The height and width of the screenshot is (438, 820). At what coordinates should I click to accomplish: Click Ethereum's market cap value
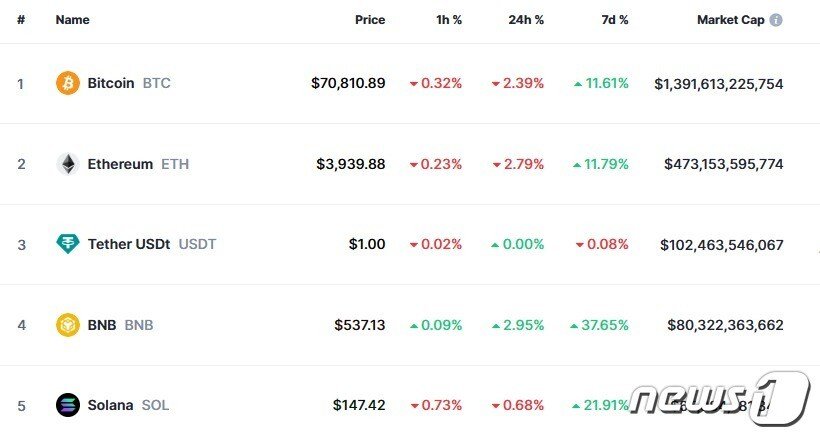click(723, 164)
